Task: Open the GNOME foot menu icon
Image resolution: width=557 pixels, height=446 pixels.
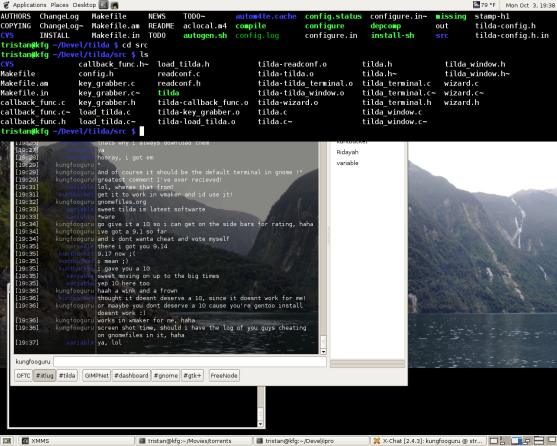Action: 6,5
